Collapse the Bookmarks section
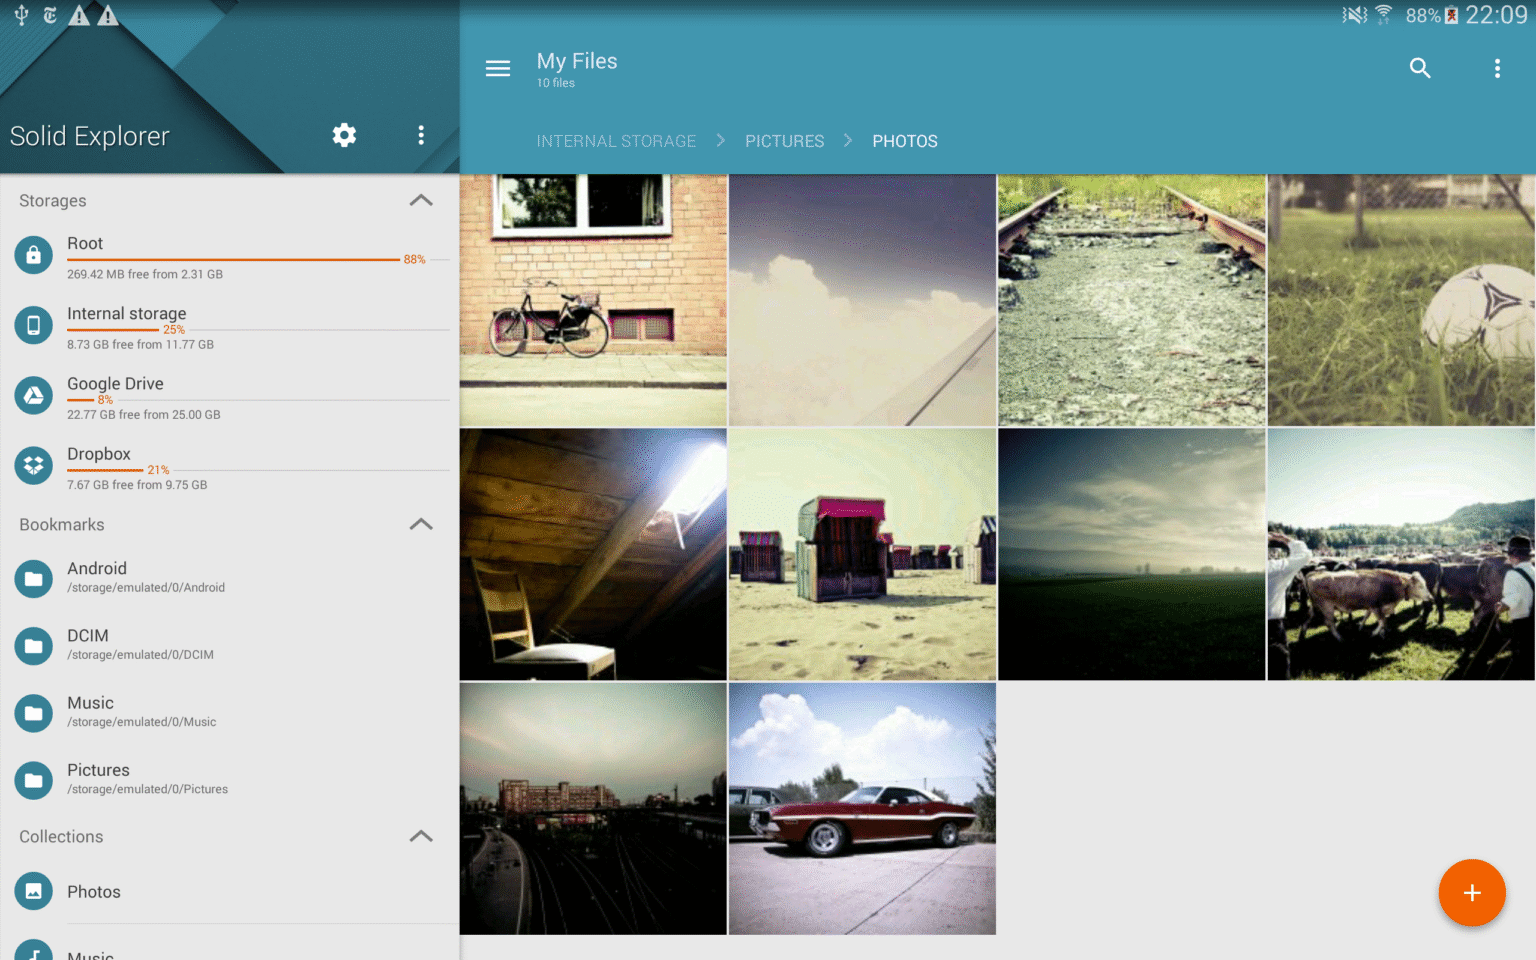Image resolution: width=1536 pixels, height=960 pixels. [421, 525]
